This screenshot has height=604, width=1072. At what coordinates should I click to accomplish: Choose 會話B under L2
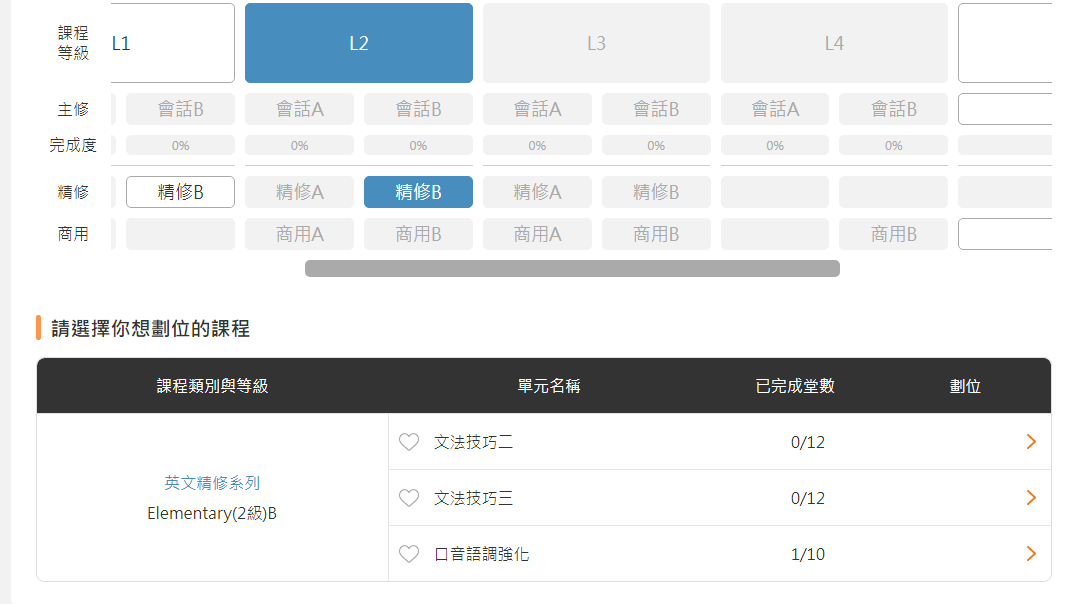[418, 109]
